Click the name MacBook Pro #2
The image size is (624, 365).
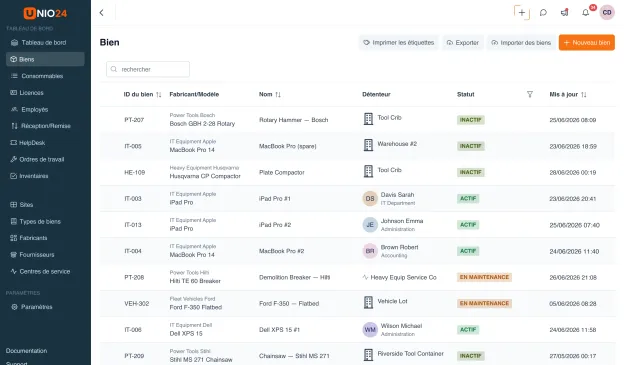click(281, 251)
